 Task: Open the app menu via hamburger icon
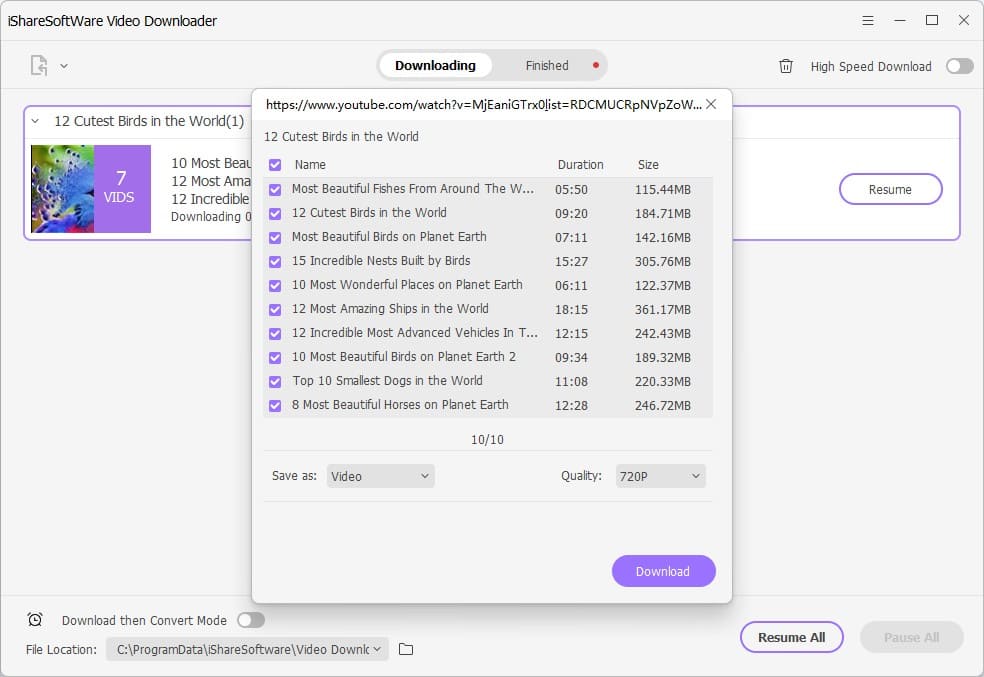tap(866, 20)
